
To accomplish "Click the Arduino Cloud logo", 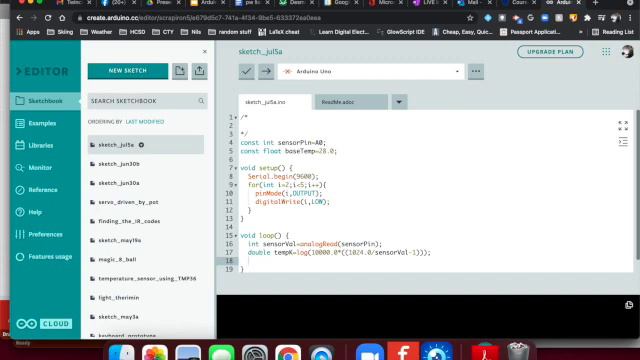I will (x=44, y=324).
